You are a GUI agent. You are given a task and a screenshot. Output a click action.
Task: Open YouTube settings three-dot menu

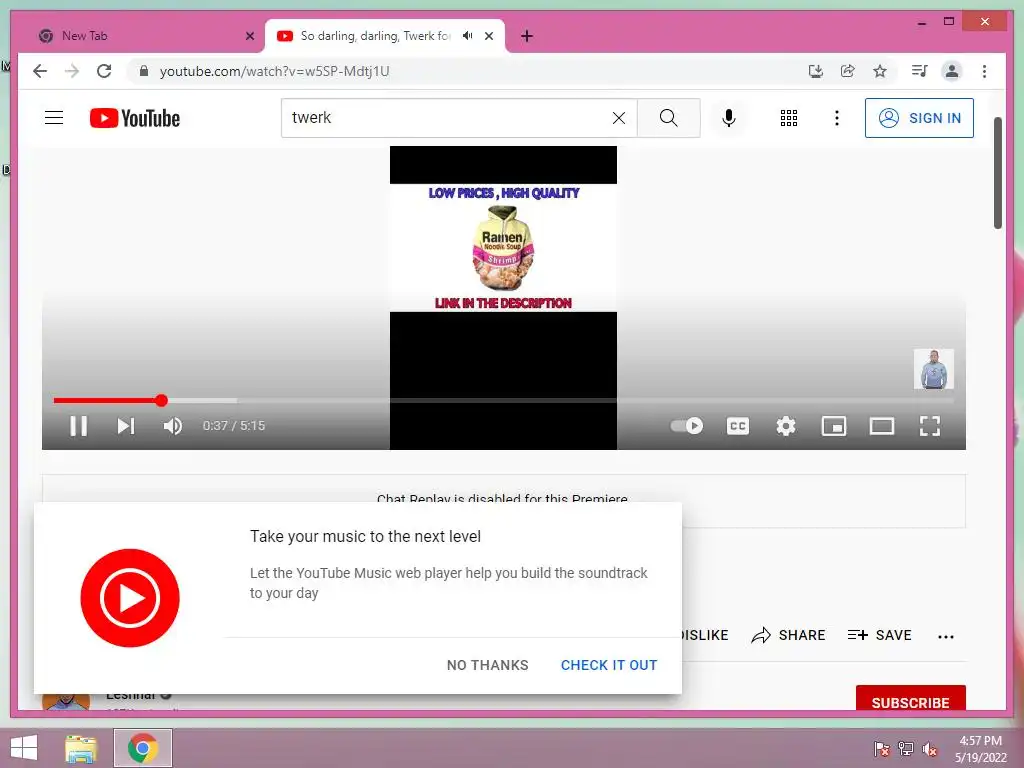coord(837,118)
